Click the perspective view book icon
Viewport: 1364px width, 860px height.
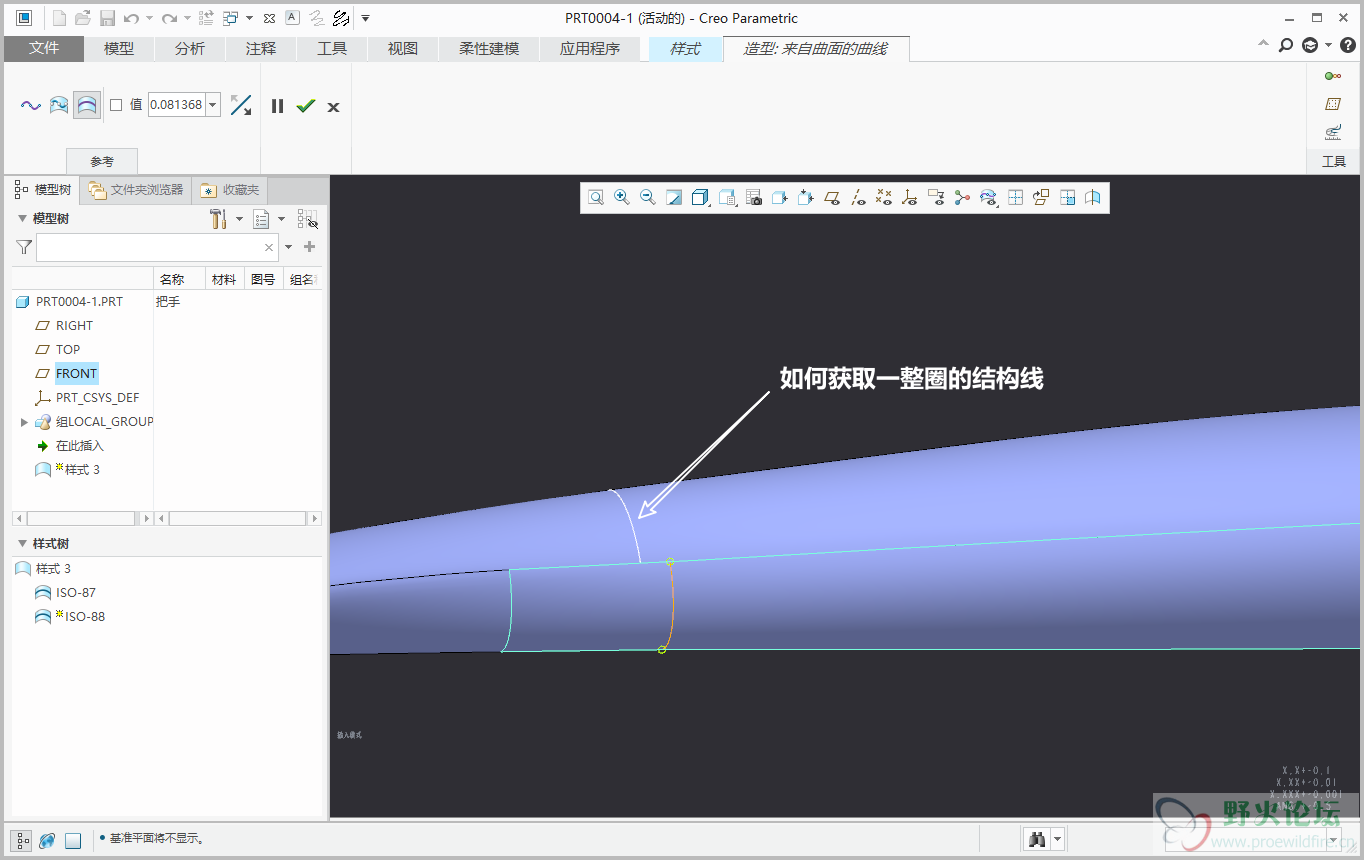pyautogui.click(x=1093, y=198)
